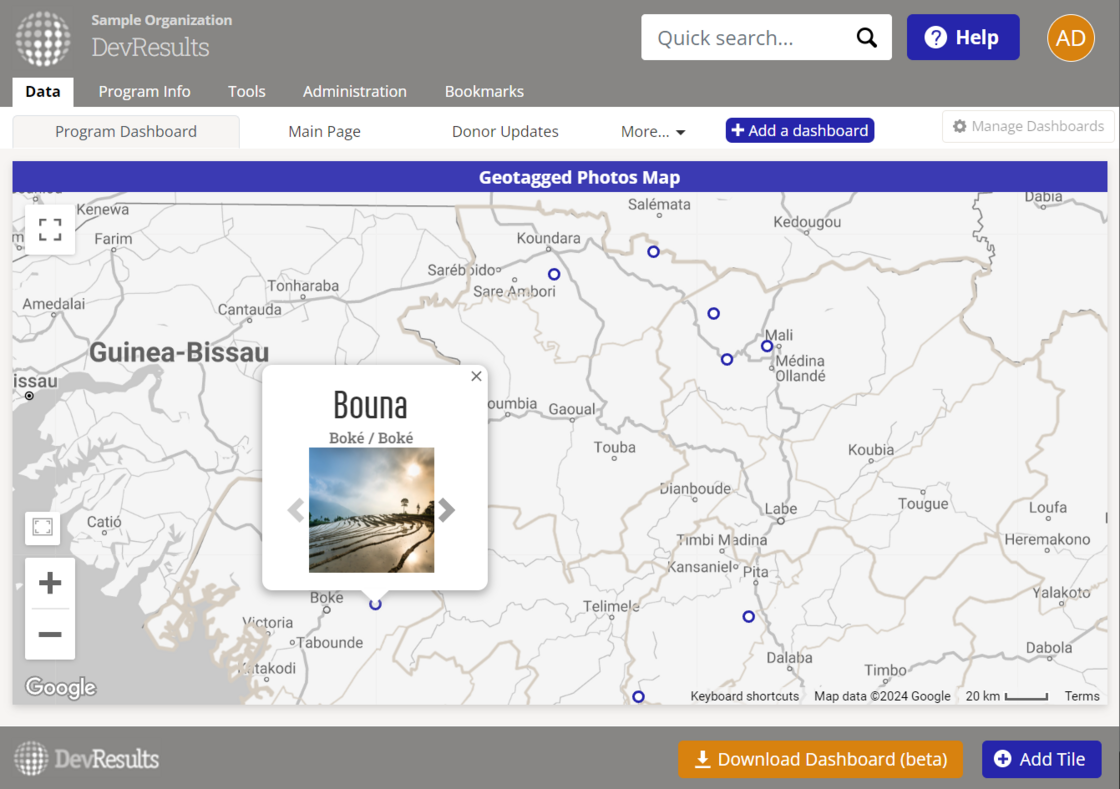Viewport: 1120px width, 789px height.
Task: Click the Google logo on the map
Action: 59,687
